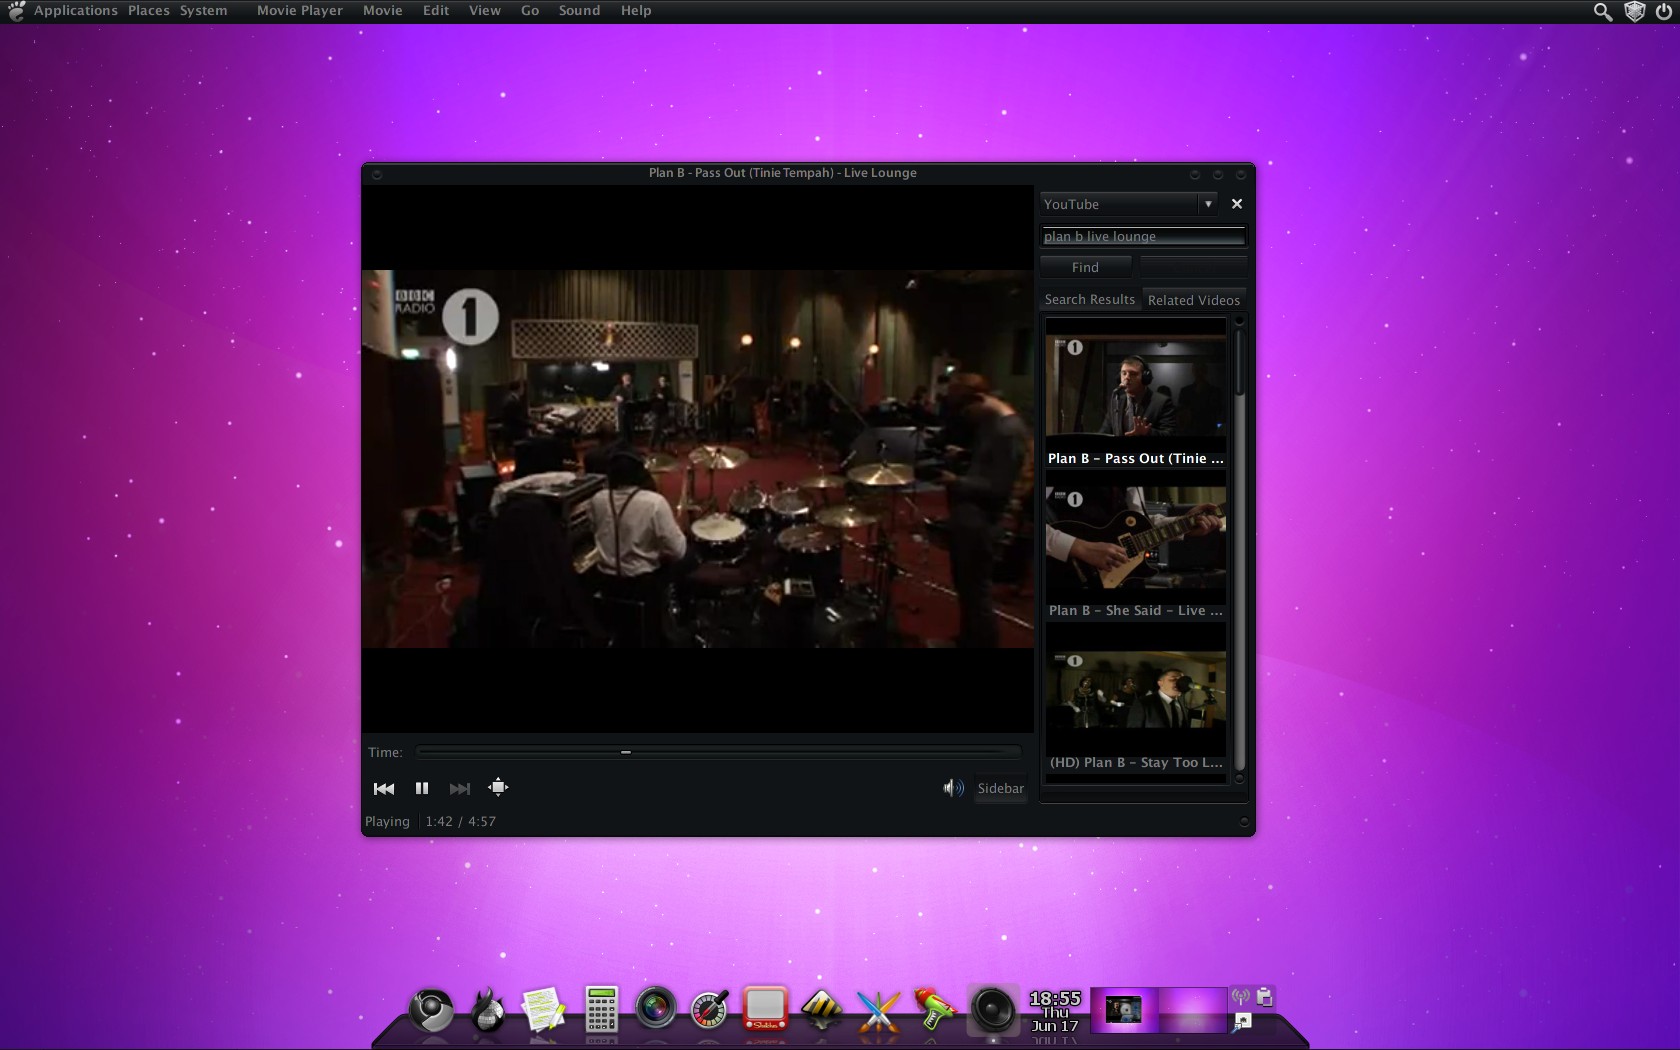The image size is (1680, 1050).
Task: Pause the playing video
Action: (422, 788)
